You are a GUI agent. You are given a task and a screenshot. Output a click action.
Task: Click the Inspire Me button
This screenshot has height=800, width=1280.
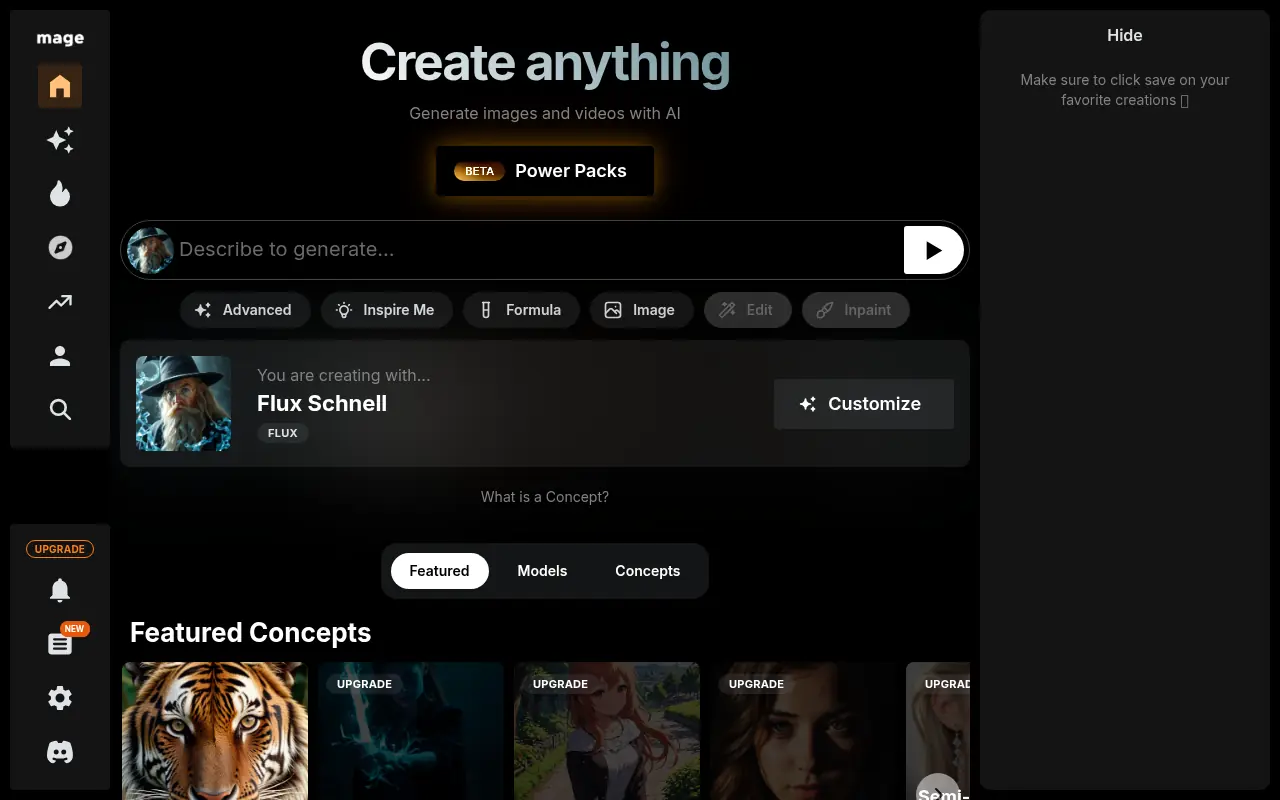[x=386, y=310]
